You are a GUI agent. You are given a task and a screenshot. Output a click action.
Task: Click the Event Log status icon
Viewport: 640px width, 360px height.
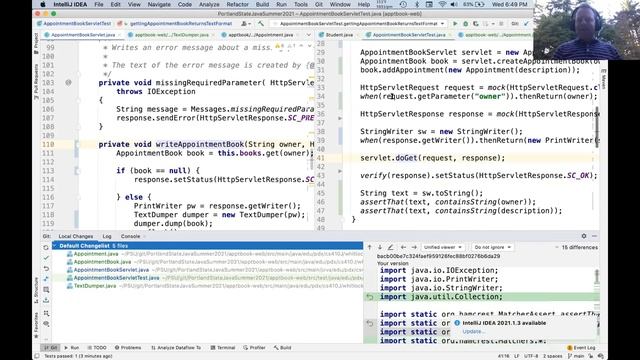point(581,348)
